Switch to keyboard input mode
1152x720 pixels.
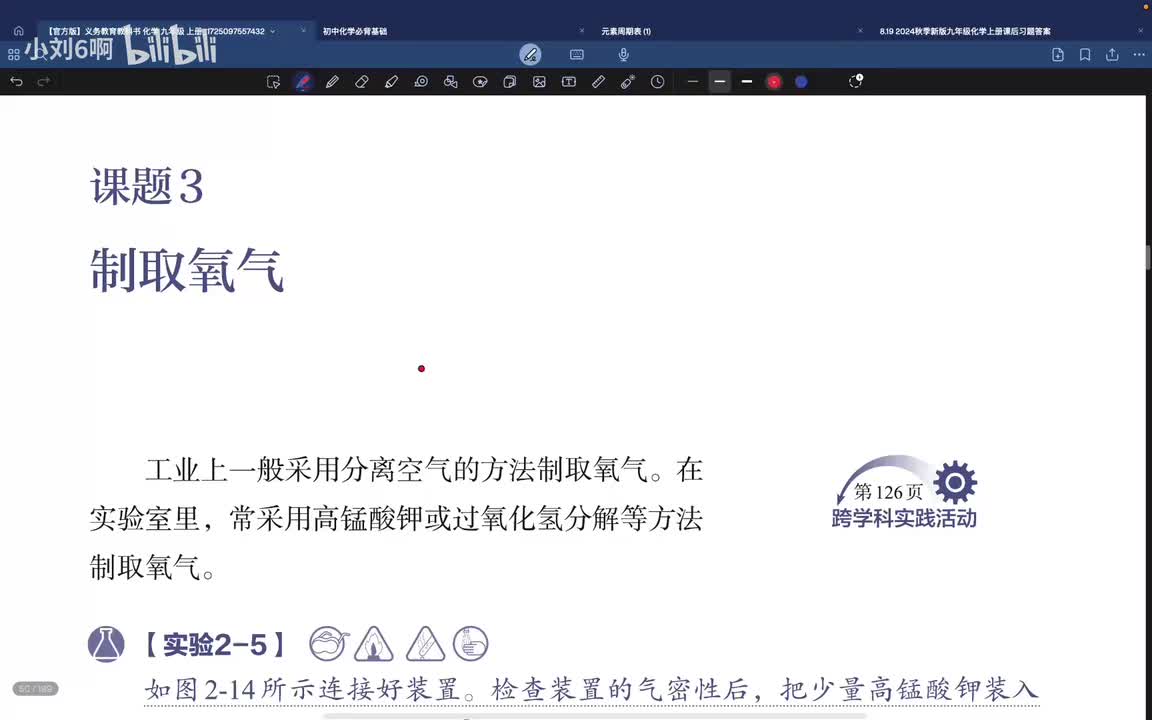click(x=577, y=54)
